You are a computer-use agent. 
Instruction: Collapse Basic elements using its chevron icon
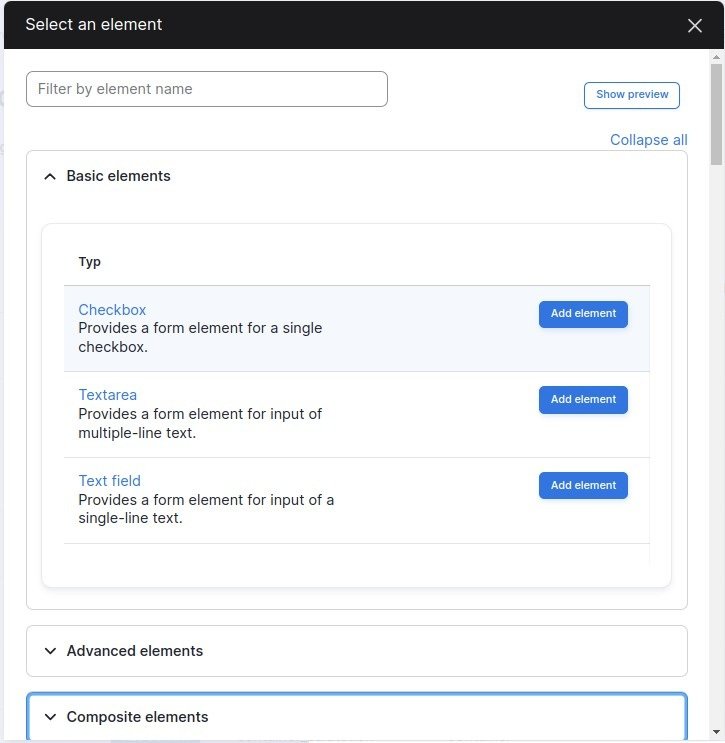point(50,176)
